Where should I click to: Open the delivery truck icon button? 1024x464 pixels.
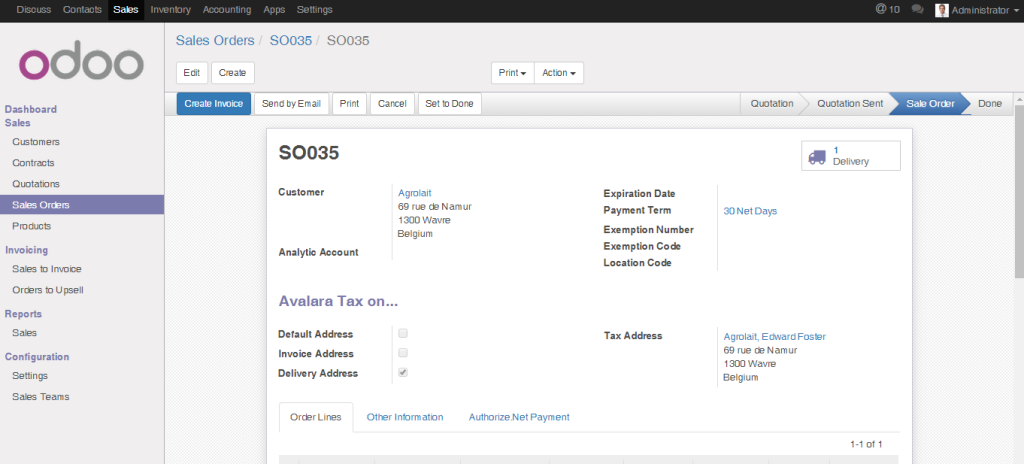(x=817, y=156)
